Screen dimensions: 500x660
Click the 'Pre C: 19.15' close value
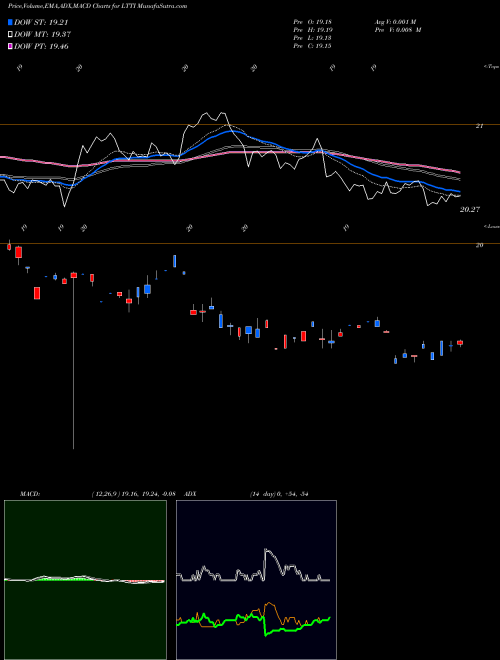pyautogui.click(x=313, y=46)
